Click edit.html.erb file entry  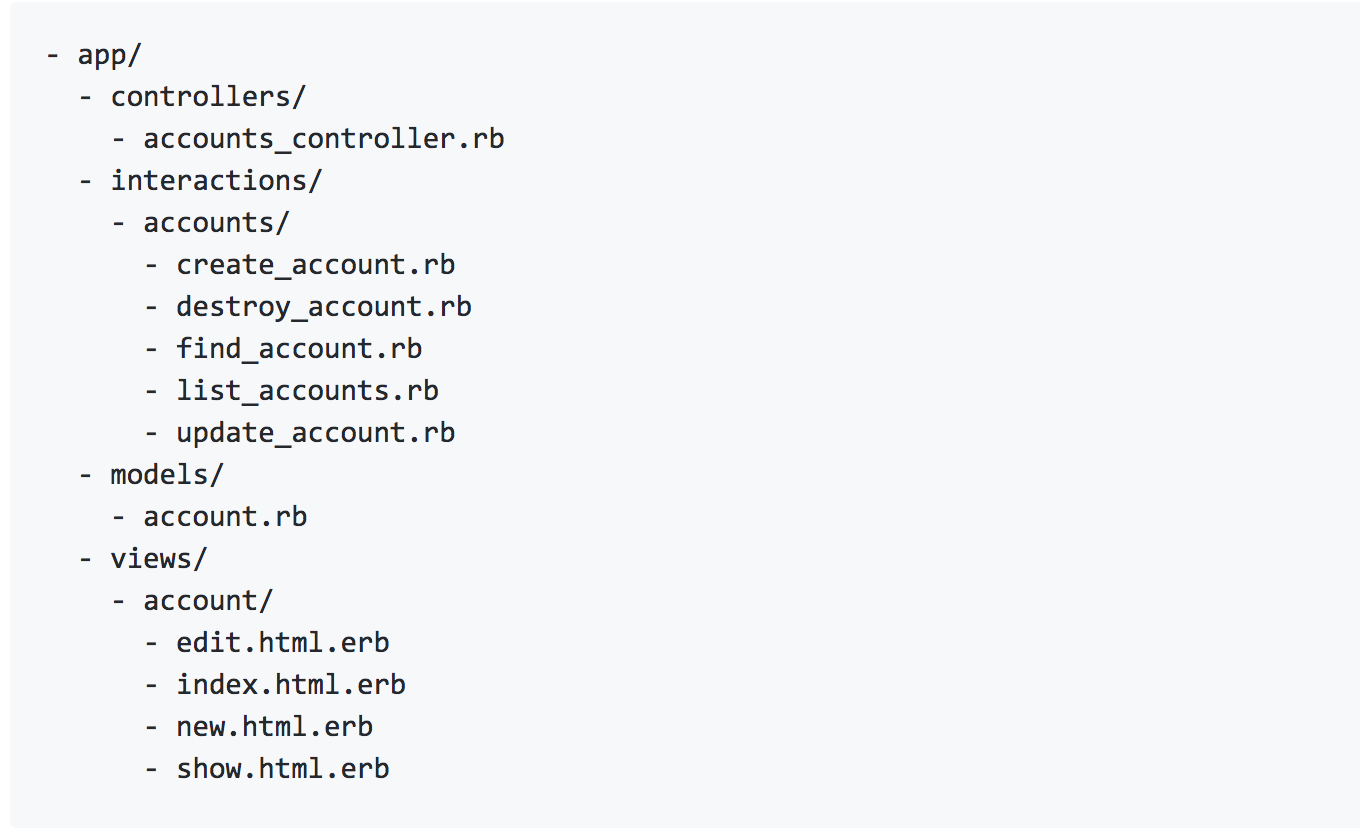coord(283,643)
